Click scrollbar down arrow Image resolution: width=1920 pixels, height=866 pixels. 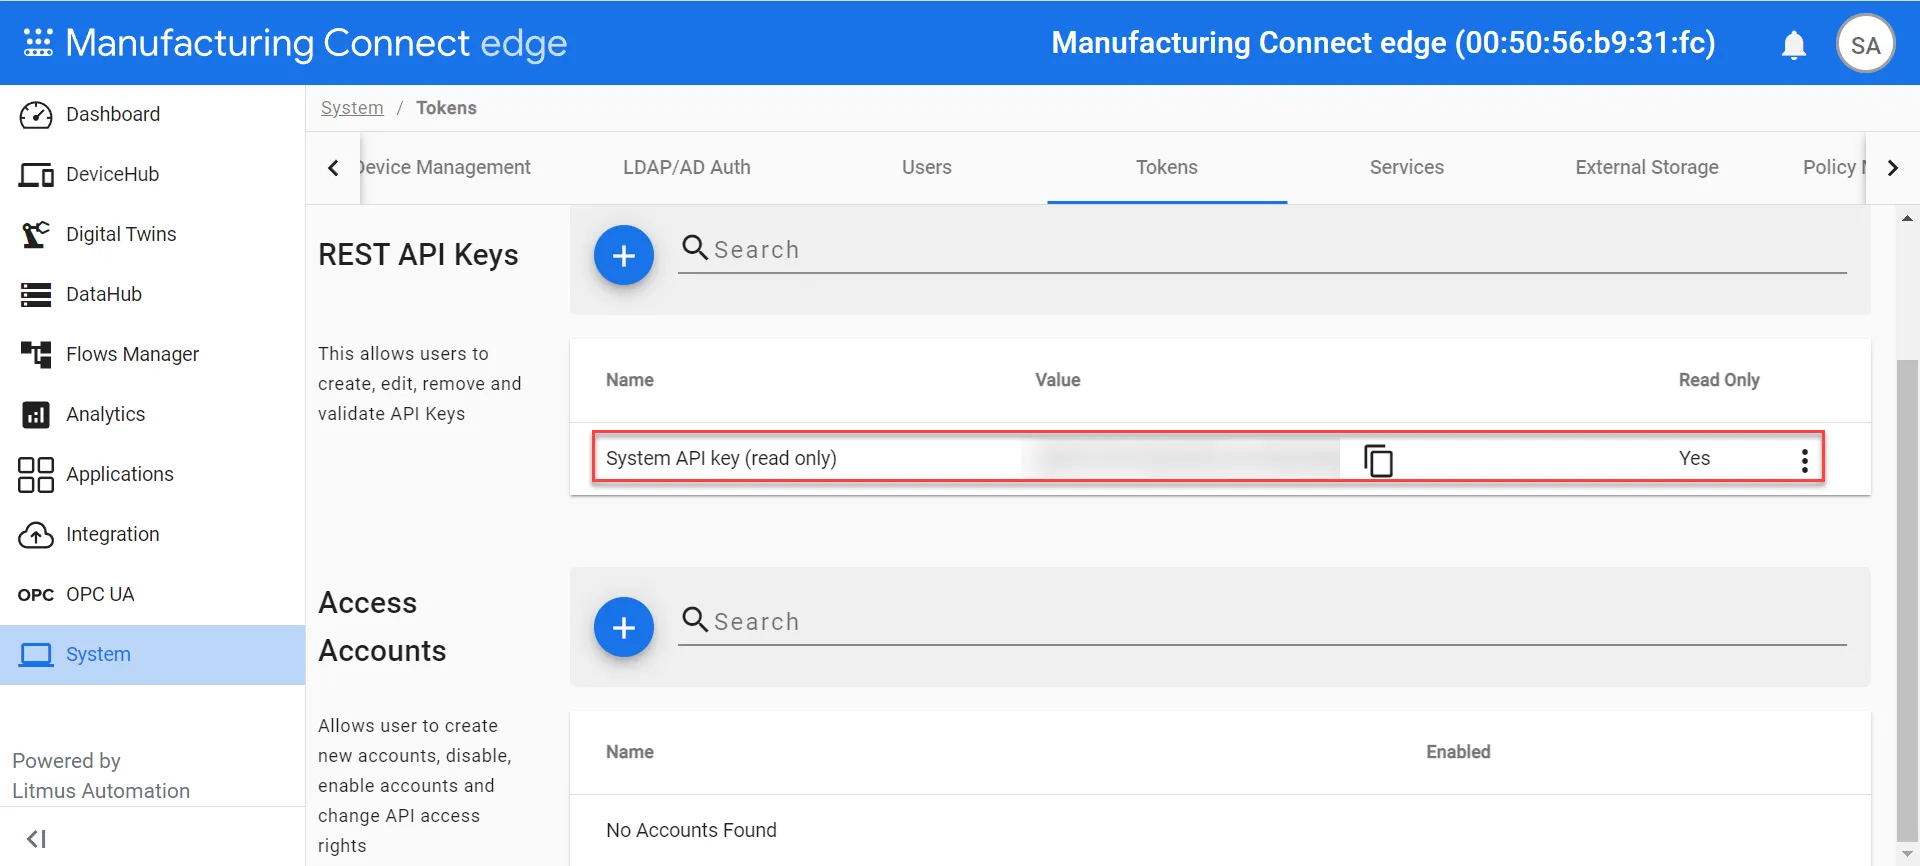(1908, 855)
